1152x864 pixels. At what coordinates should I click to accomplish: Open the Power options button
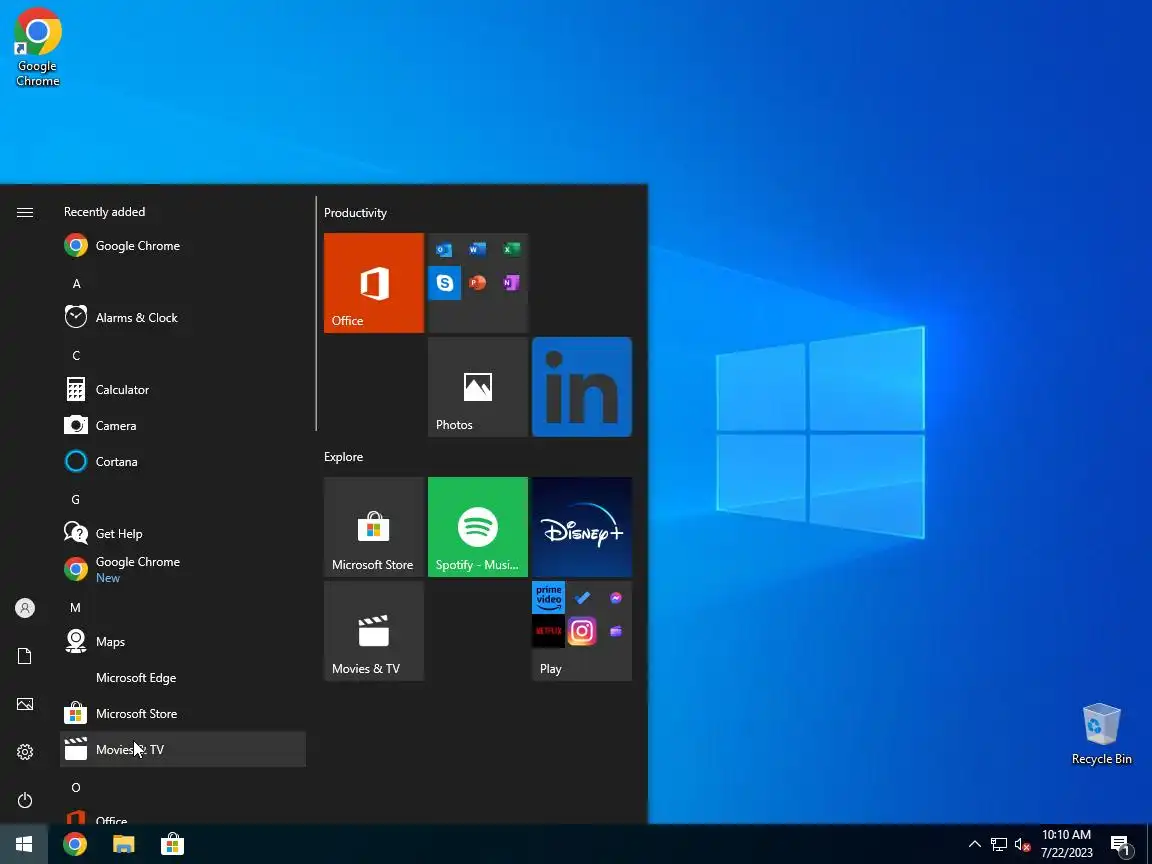(24, 799)
